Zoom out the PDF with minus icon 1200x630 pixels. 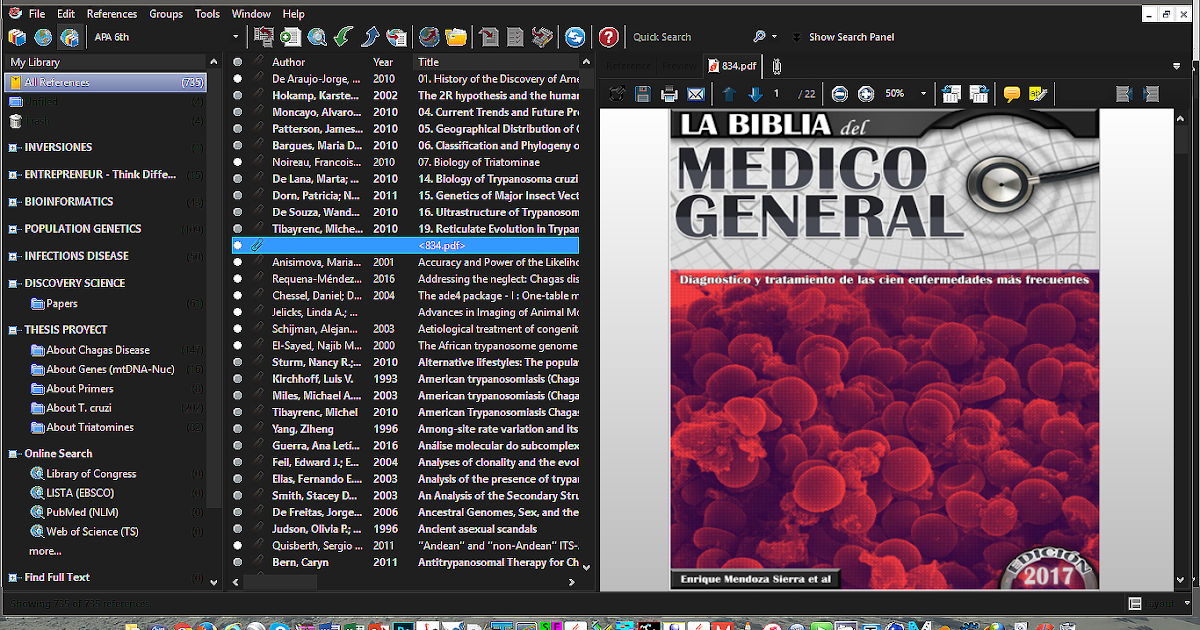point(840,94)
